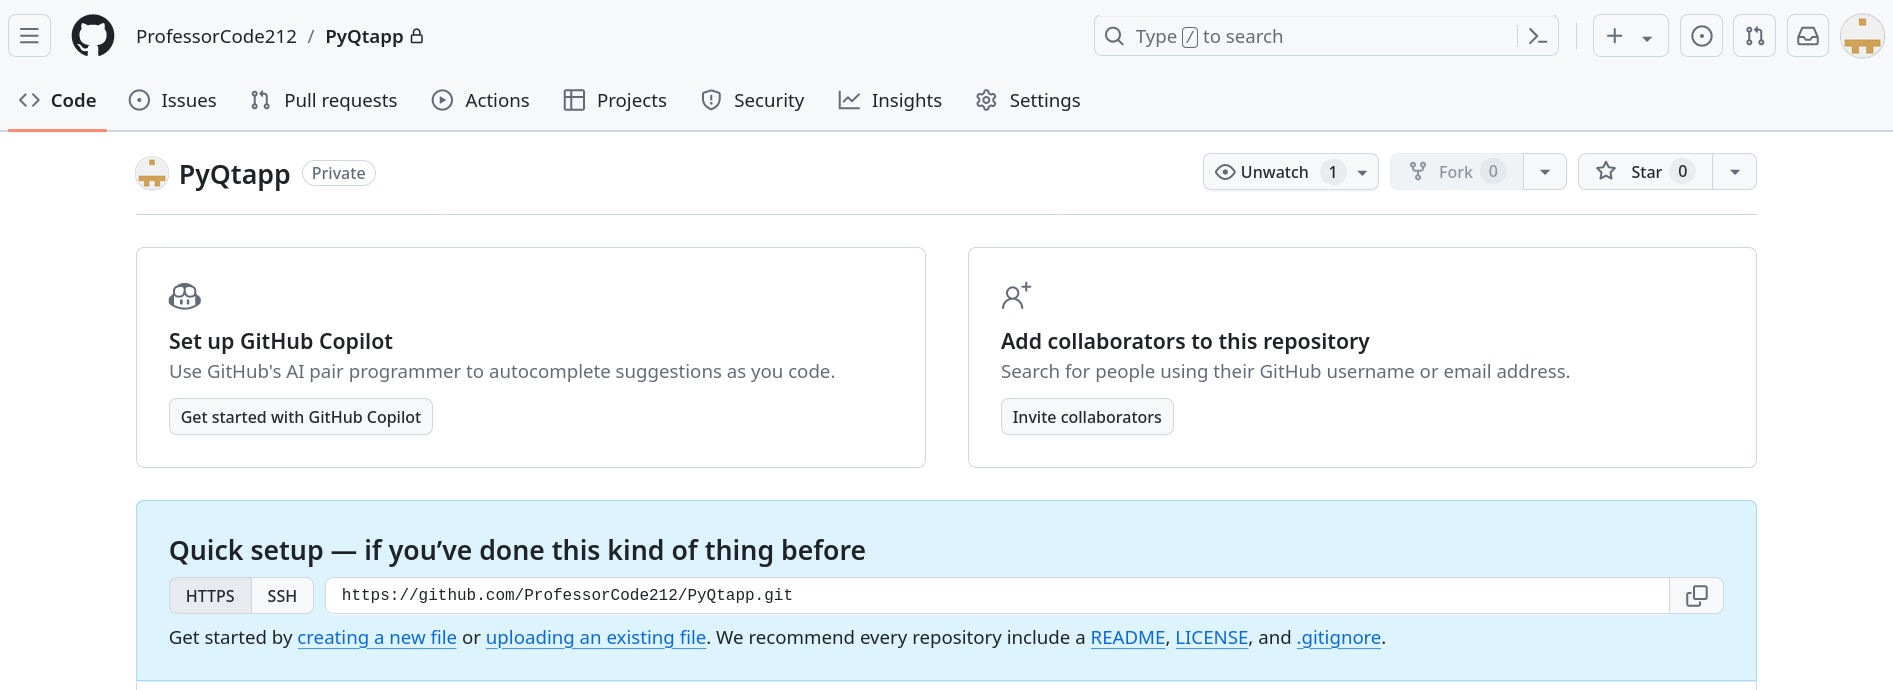Expand the Unwatch notifications dropdown
1893x690 pixels.
click(1290, 172)
